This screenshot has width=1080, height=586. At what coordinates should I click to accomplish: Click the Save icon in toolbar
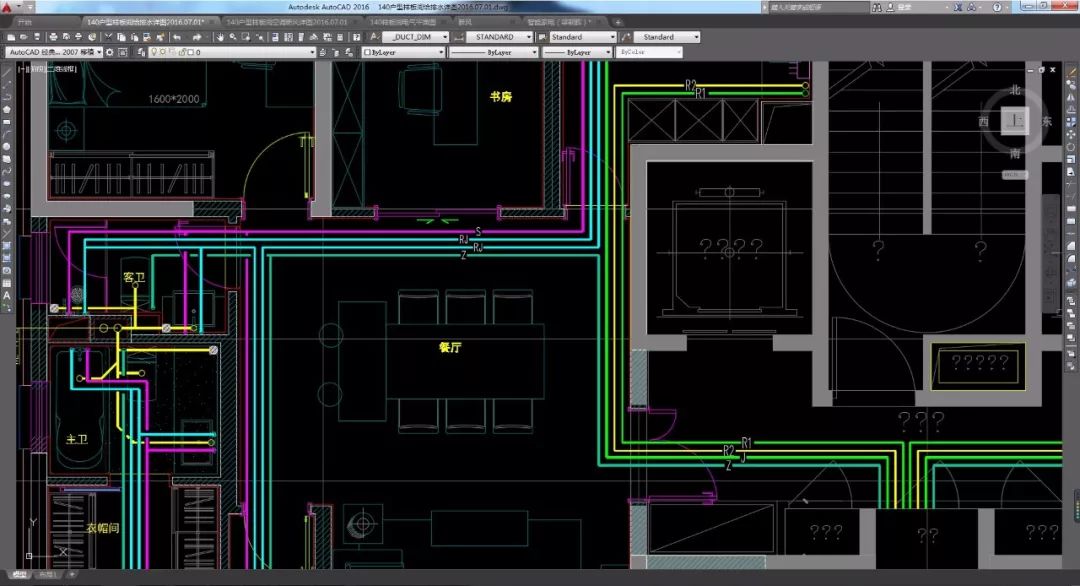(x=37, y=37)
